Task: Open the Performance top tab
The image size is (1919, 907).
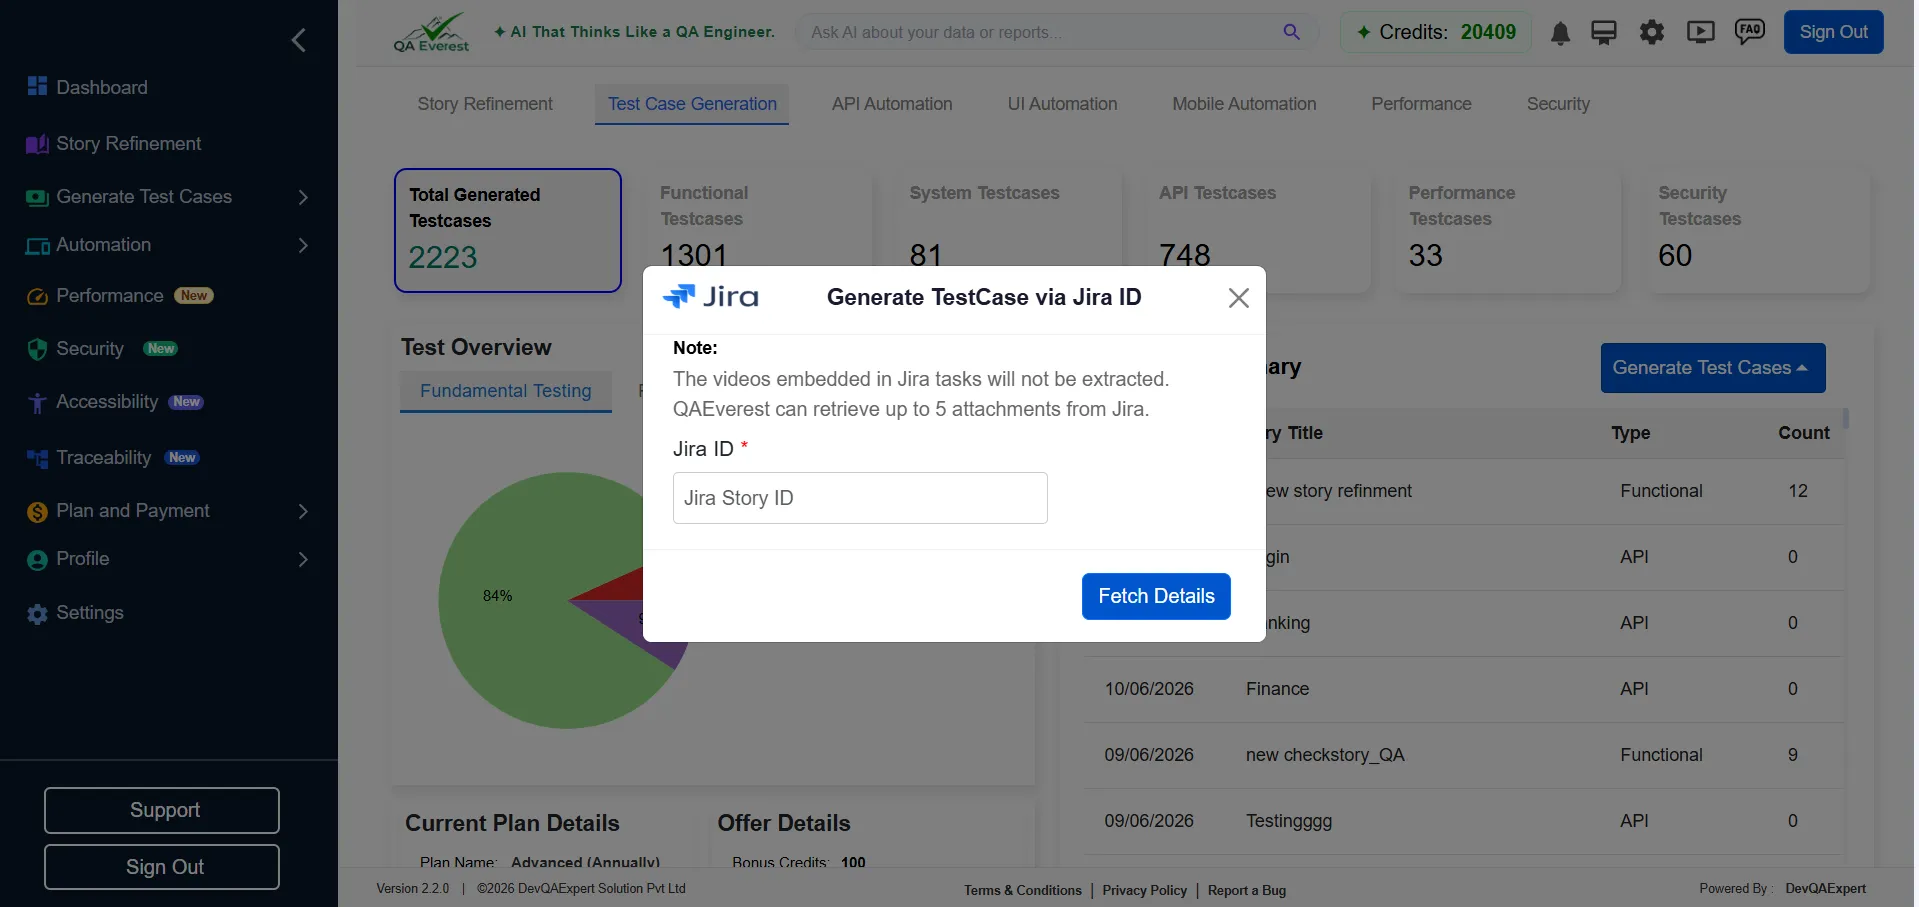Action: (x=1421, y=104)
